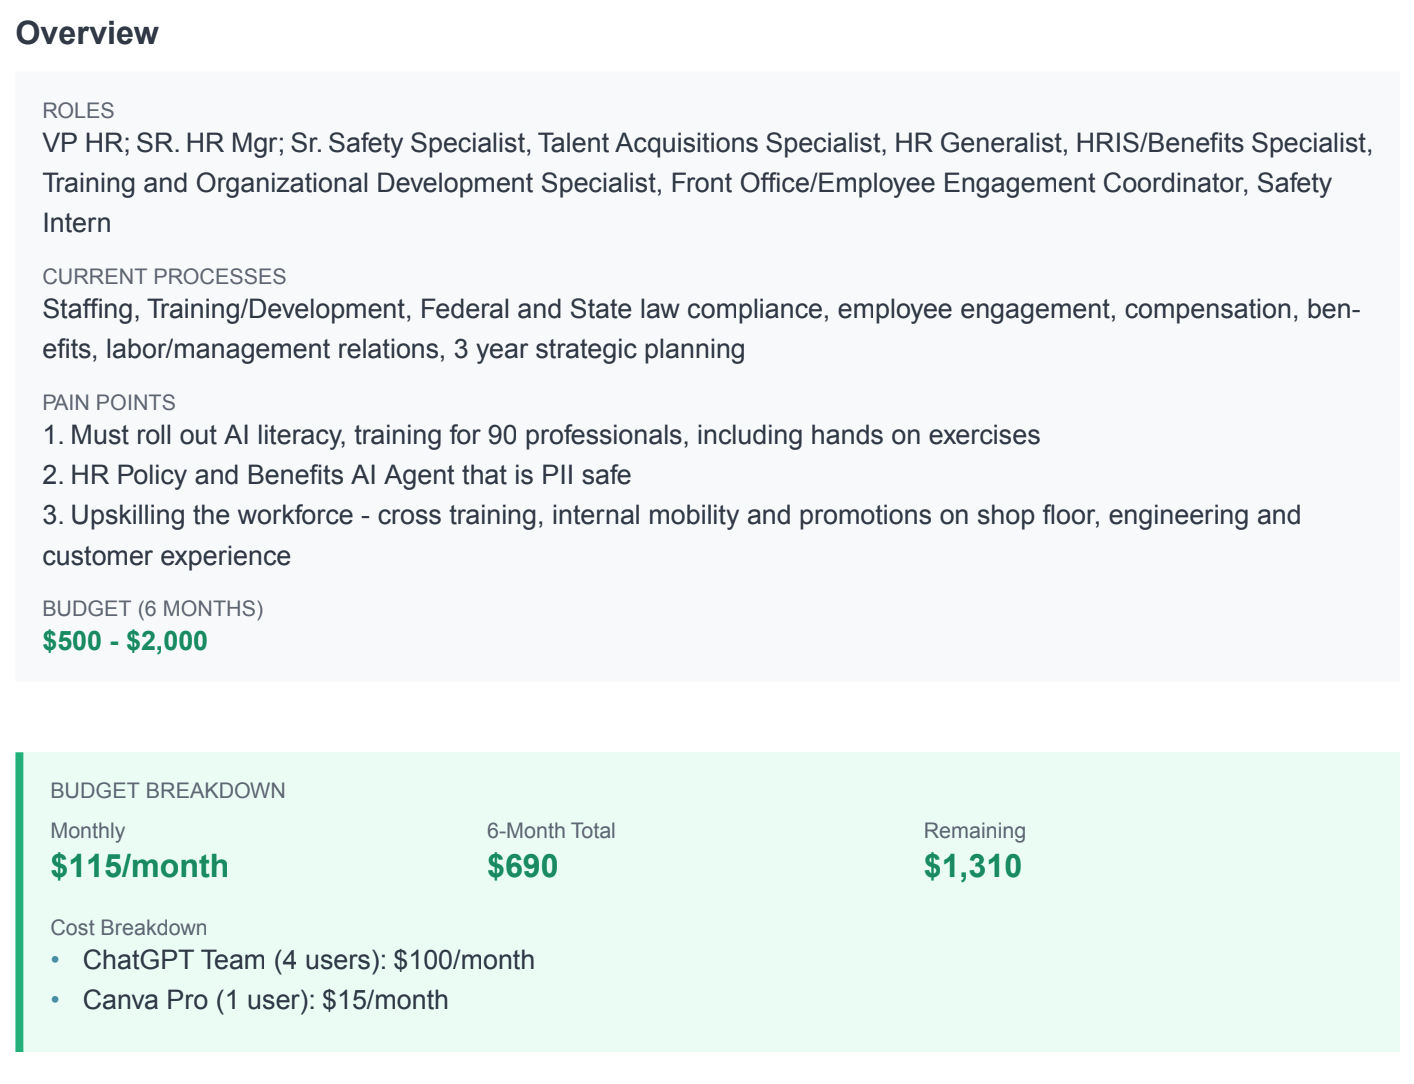Click the PAIN POINTS section label
This screenshot has width=1414, height=1084.
108,402
